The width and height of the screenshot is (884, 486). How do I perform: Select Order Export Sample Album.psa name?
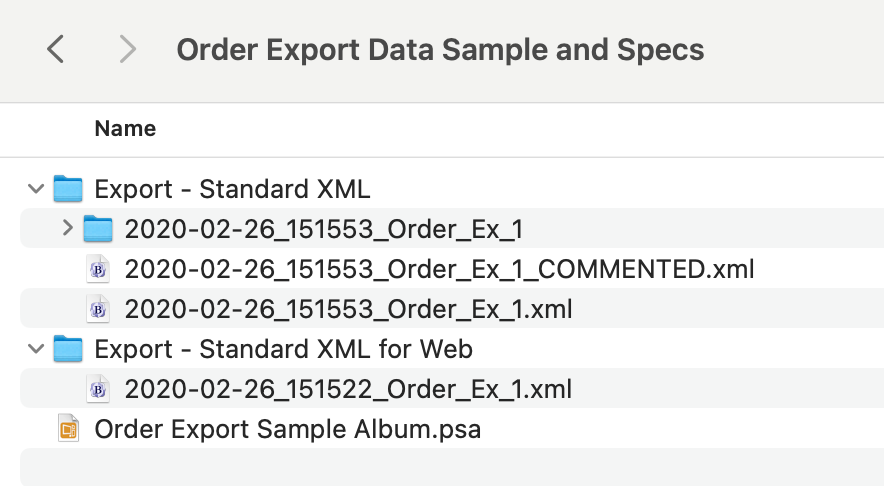[287, 429]
